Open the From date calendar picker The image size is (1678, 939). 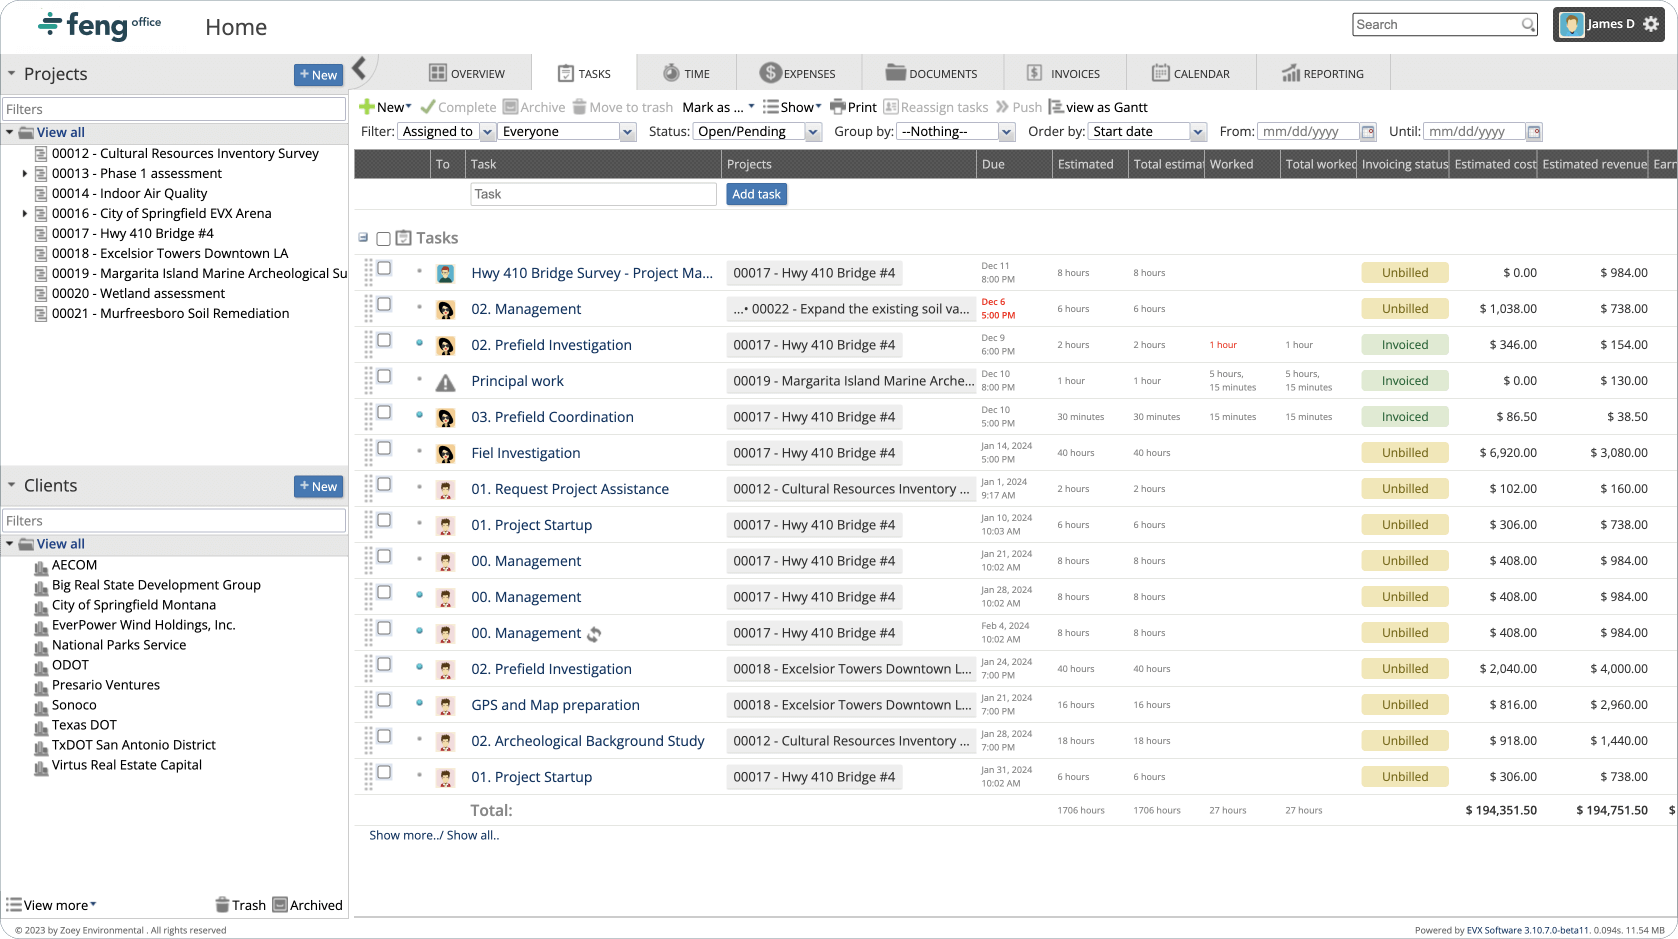click(1368, 132)
